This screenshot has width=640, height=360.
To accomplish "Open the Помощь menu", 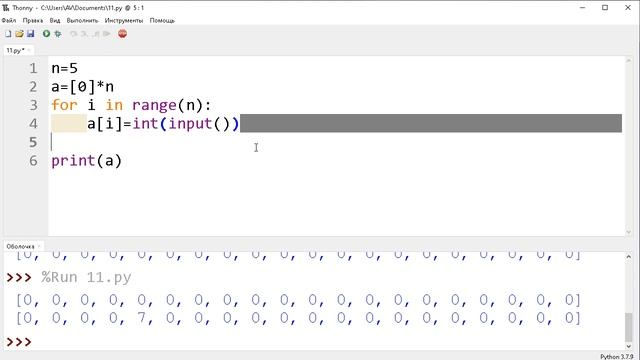I will tap(162, 20).
